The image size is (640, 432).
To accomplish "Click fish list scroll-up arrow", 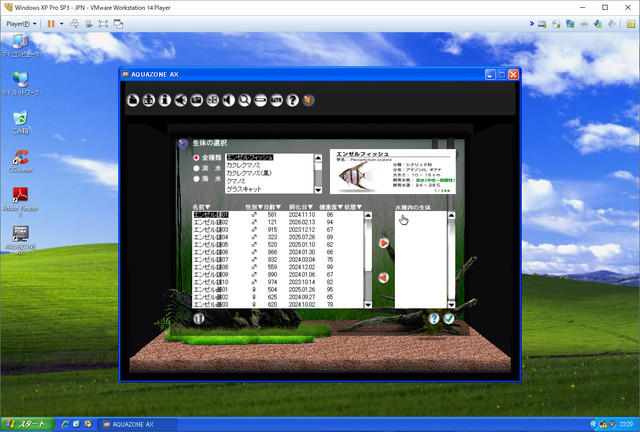I will point(368,215).
